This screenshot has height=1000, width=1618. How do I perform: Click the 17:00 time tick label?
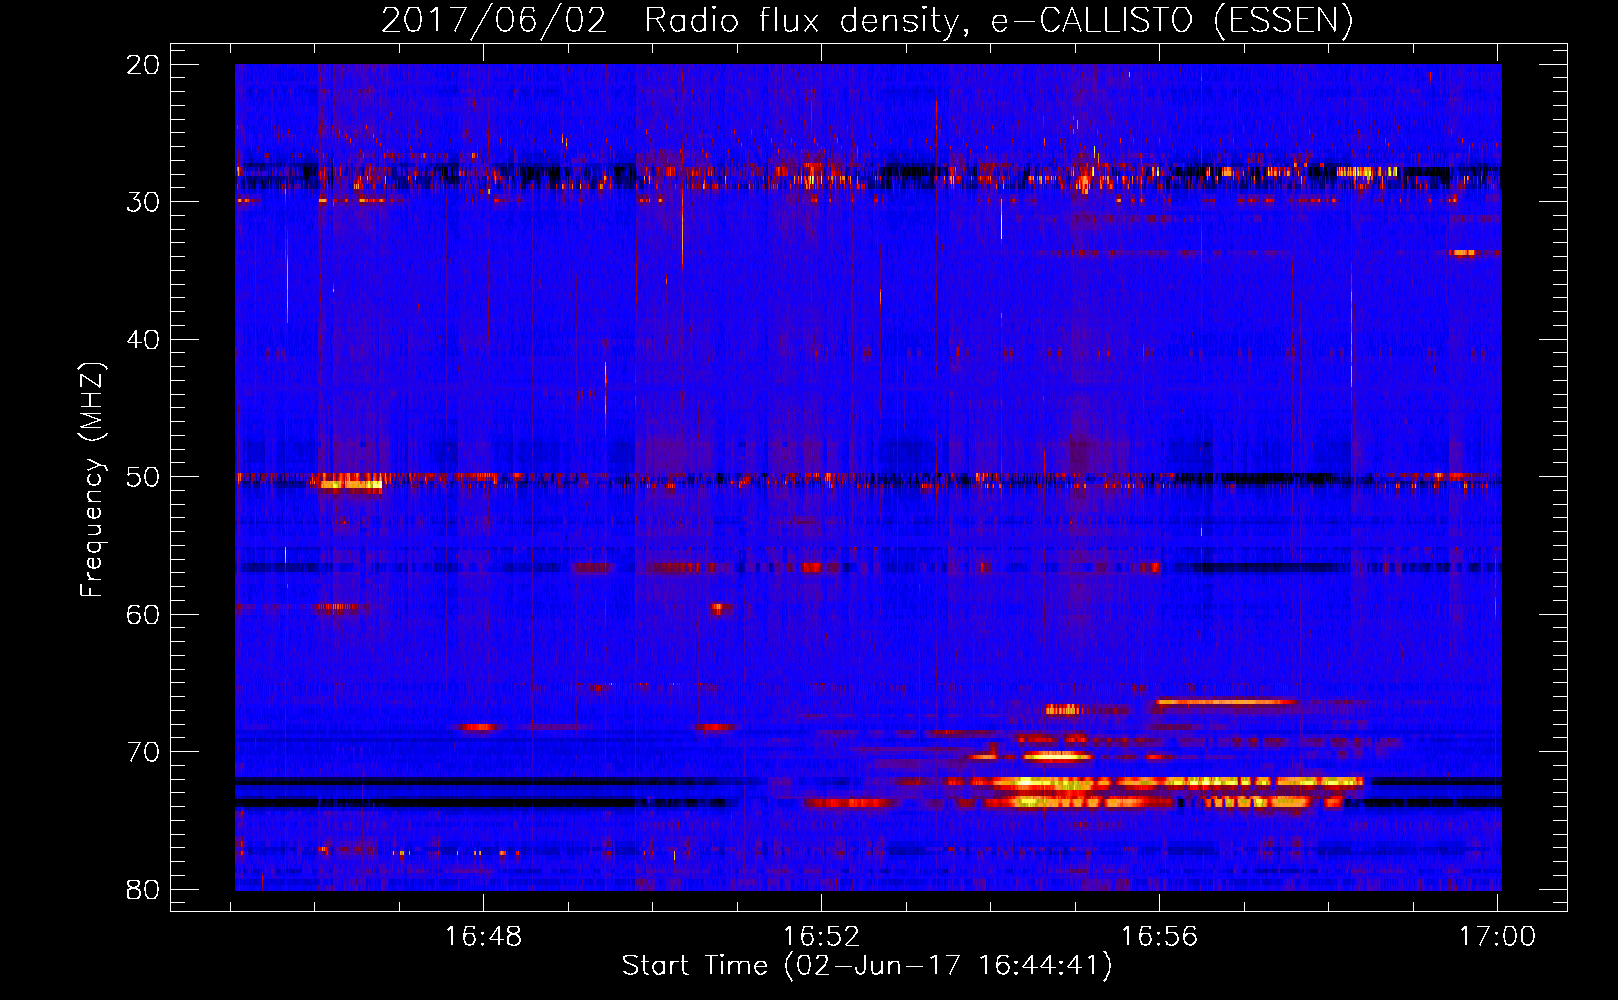[x=1497, y=936]
